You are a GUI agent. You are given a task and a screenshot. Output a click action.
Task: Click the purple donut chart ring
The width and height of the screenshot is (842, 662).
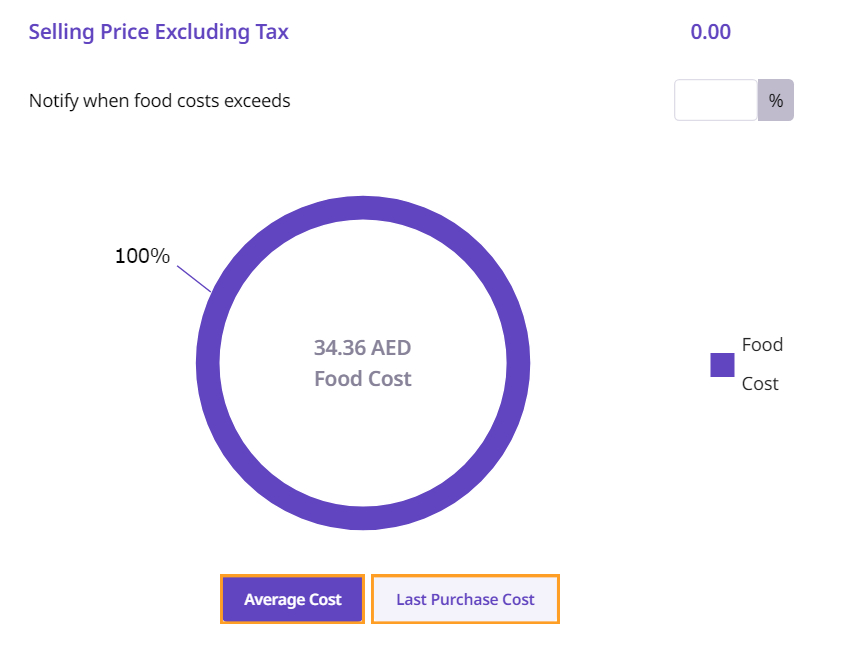click(363, 206)
